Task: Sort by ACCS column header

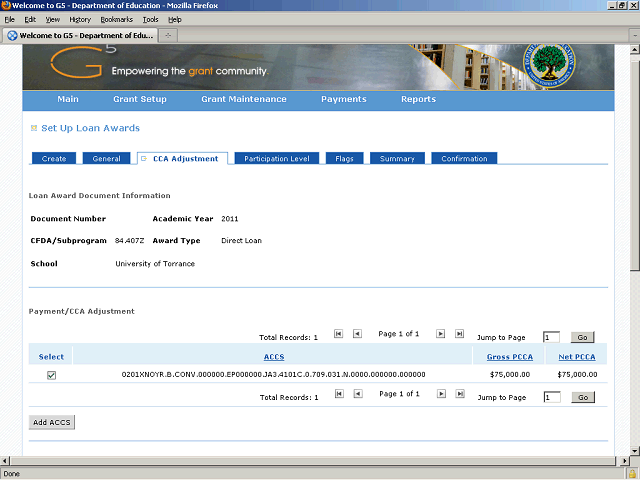Action: tap(274, 357)
